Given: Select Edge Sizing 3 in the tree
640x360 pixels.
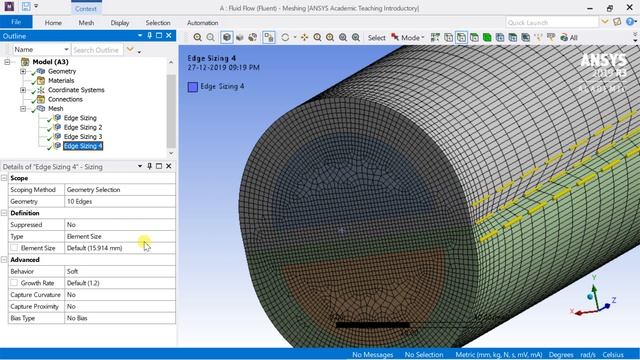Looking at the screenshot, I should [x=82, y=137].
